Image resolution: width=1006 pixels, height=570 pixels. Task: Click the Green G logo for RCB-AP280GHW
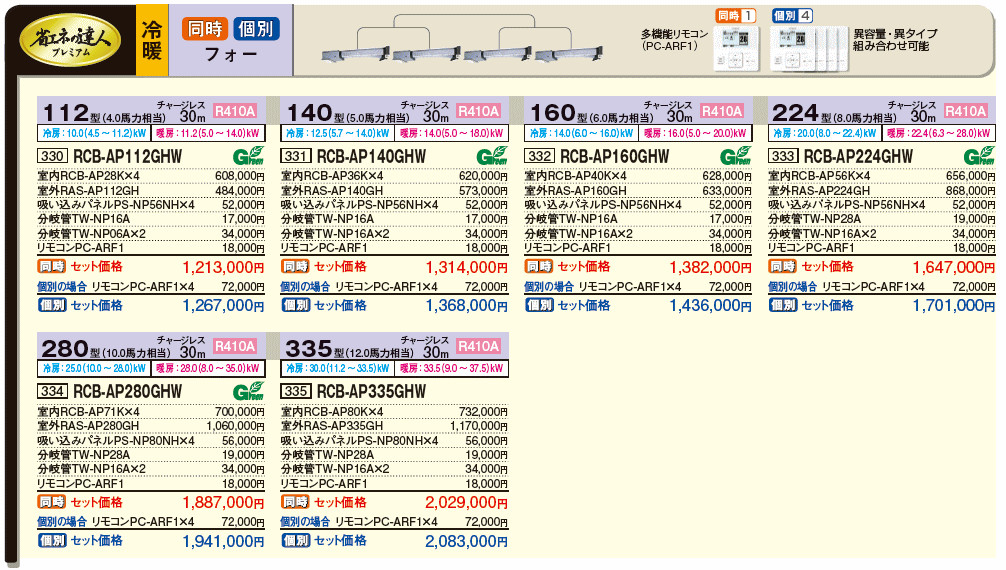pyautogui.click(x=248, y=391)
